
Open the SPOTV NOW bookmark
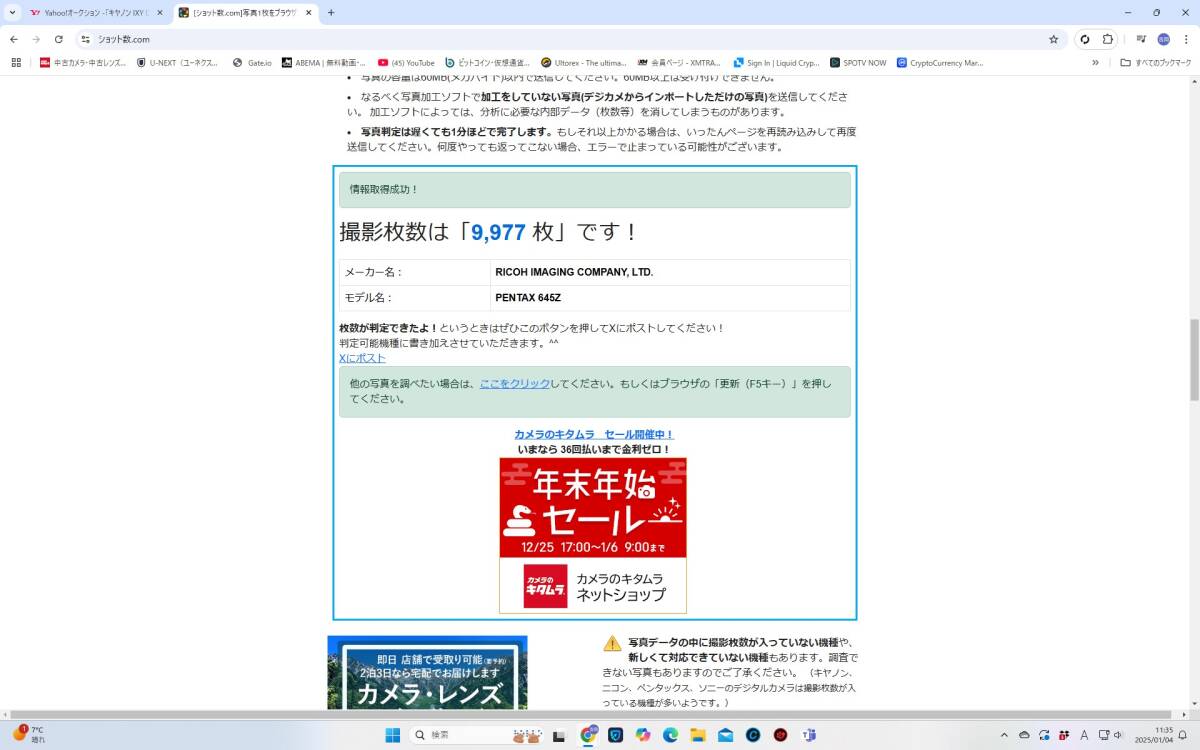858,62
